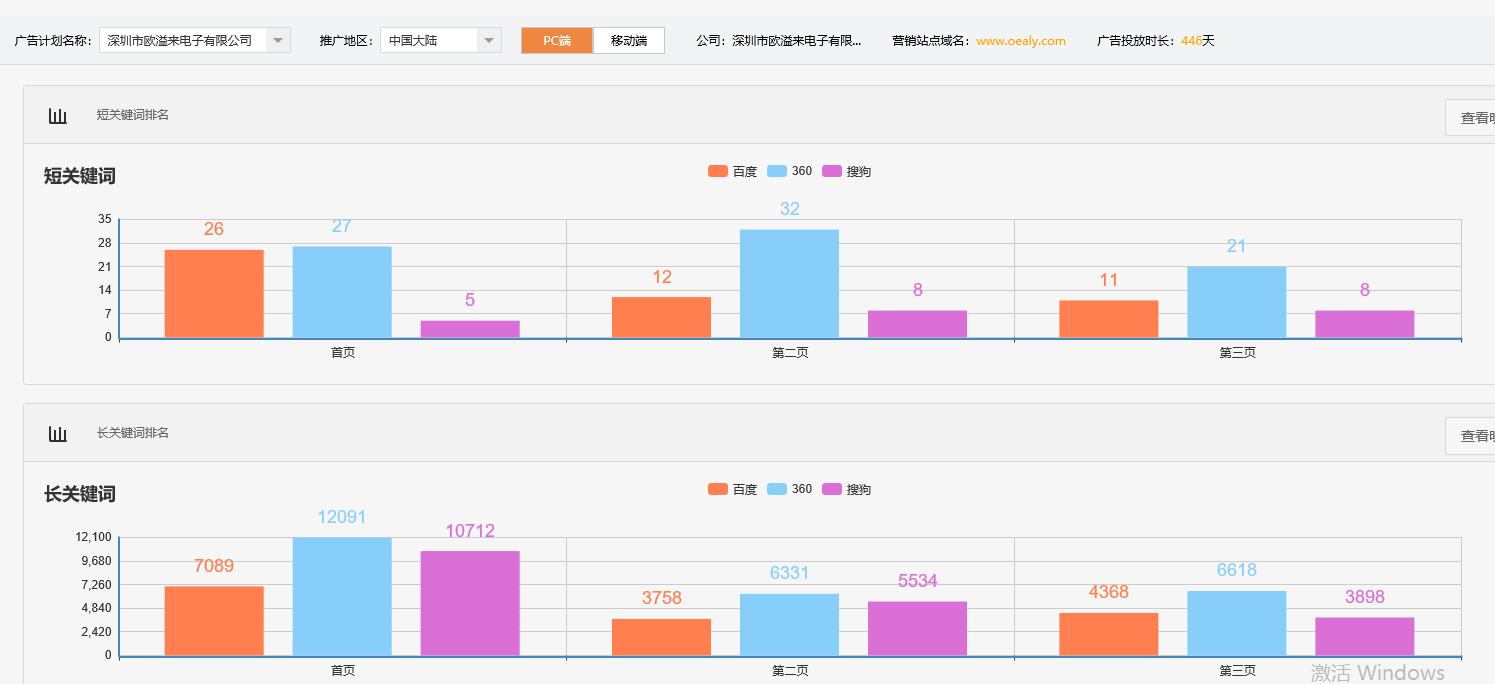
Task: Click the bar chart icon beside 长关键词排名
Action: click(x=58, y=434)
